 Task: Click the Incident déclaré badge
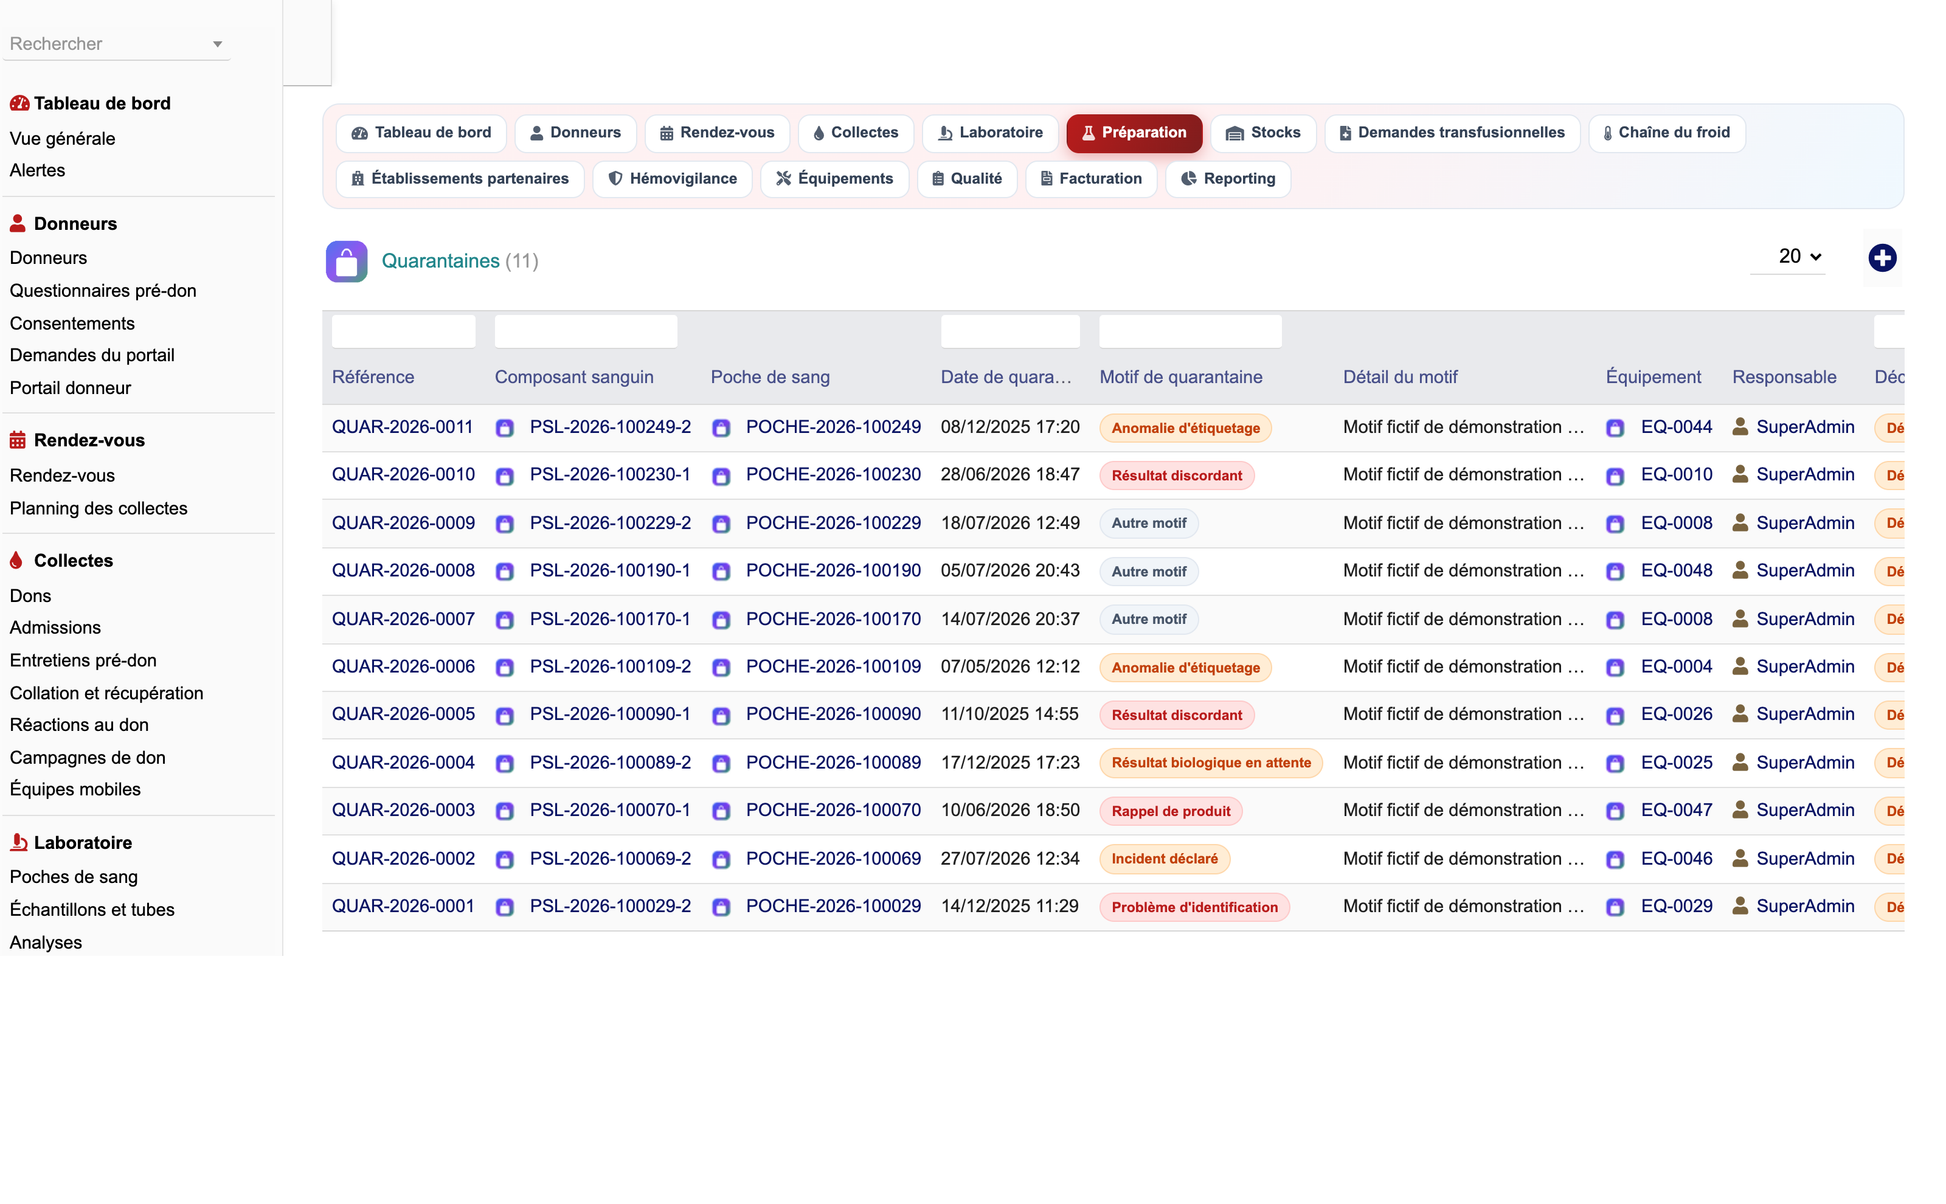1165,859
